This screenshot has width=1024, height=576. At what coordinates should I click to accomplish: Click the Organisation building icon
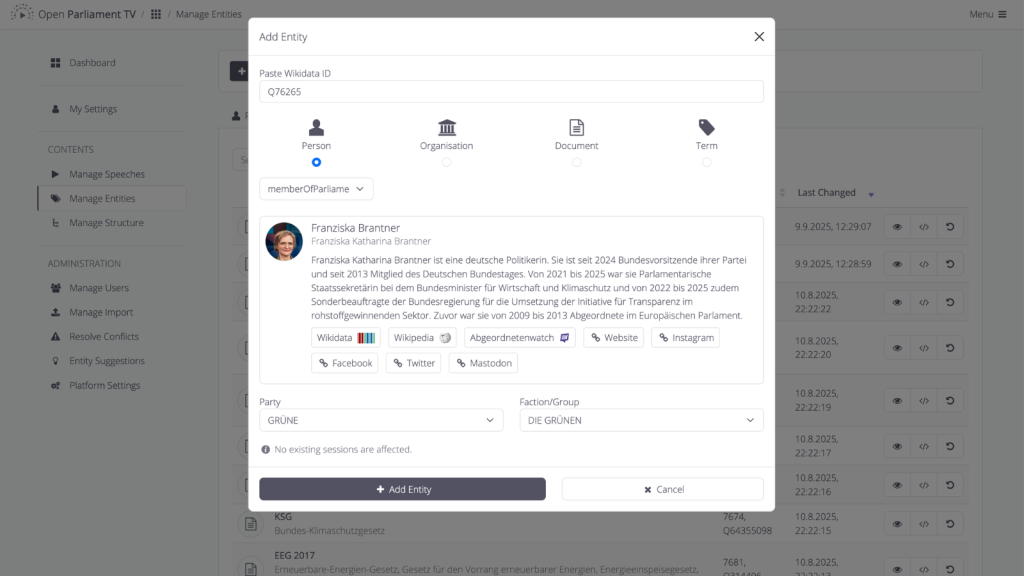[x=447, y=127]
